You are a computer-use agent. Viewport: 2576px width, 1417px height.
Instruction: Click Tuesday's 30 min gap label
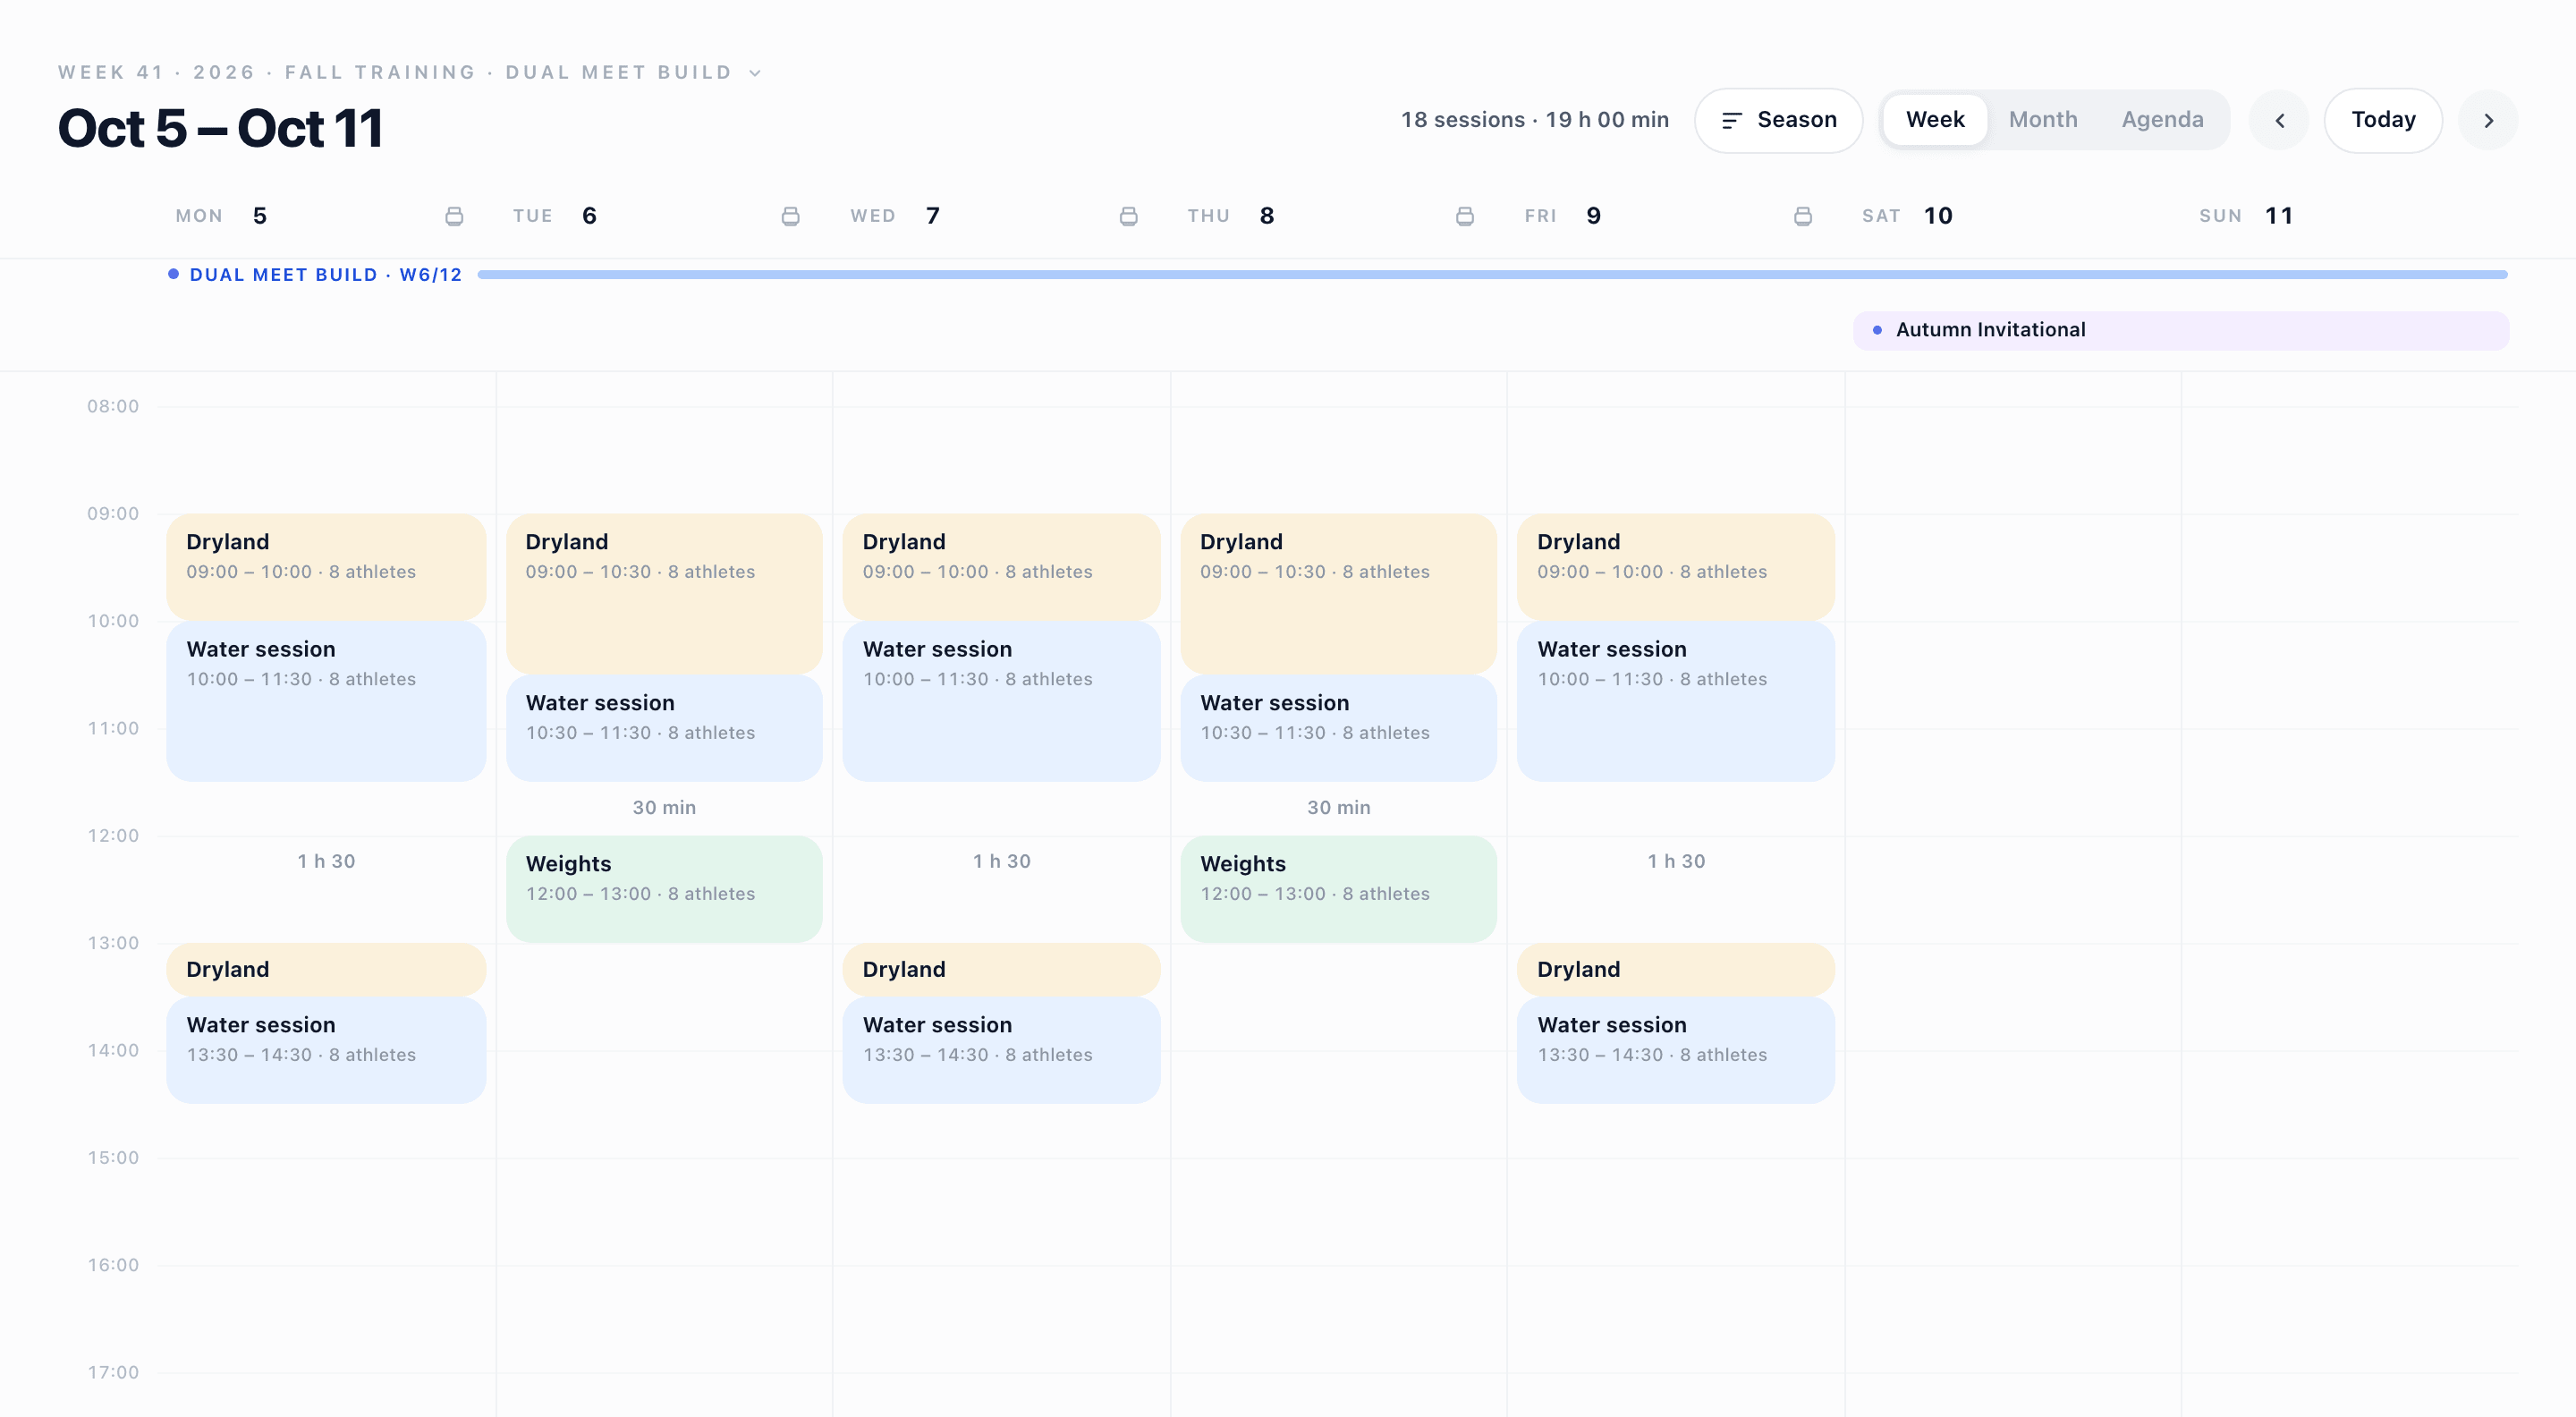[x=664, y=807]
